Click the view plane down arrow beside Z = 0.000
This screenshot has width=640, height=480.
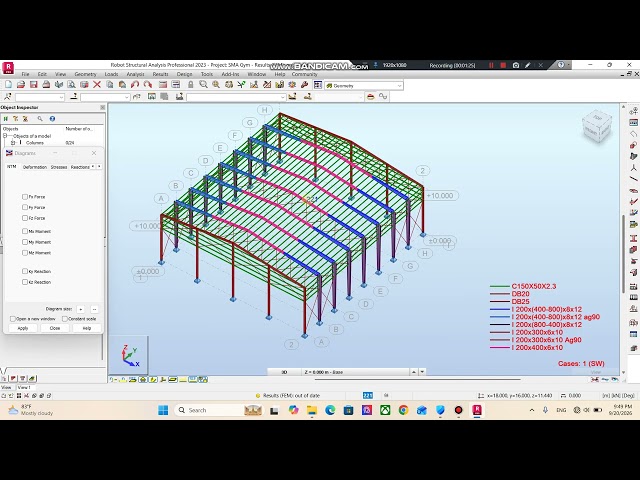coord(422,372)
